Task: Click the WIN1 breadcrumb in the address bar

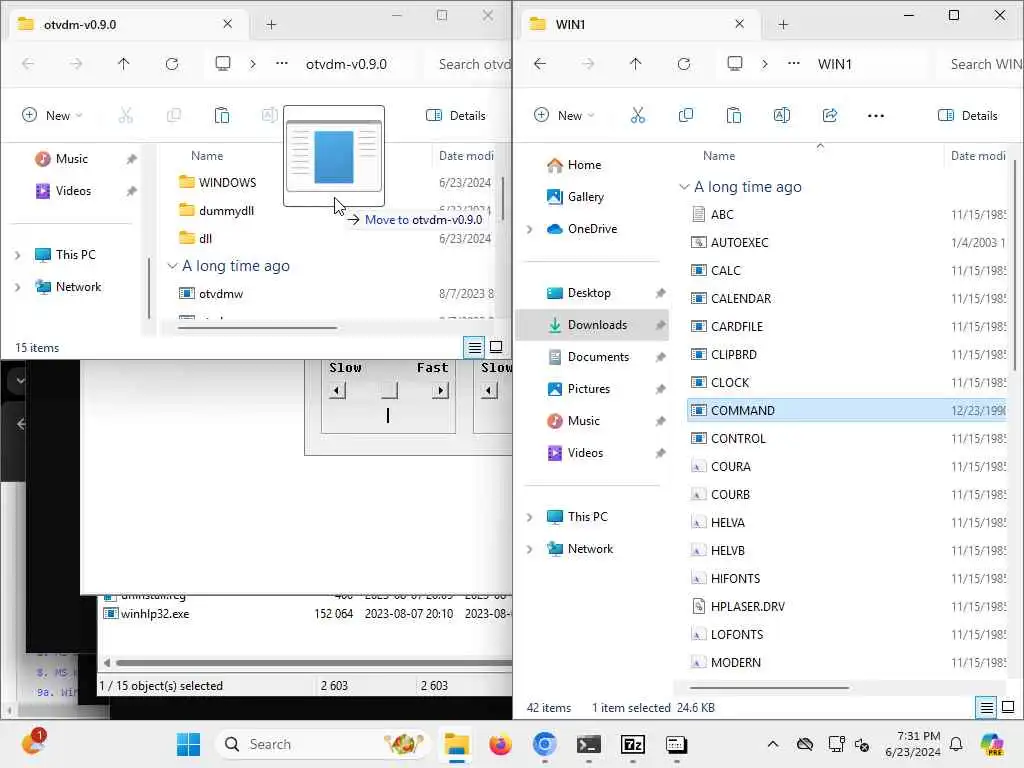Action: (834, 64)
